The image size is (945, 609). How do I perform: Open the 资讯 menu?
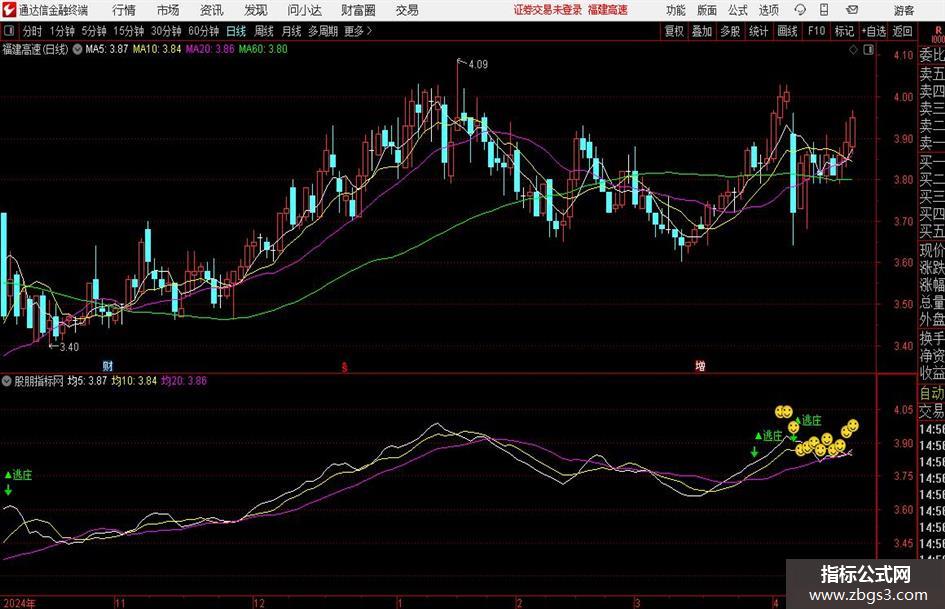(212, 10)
